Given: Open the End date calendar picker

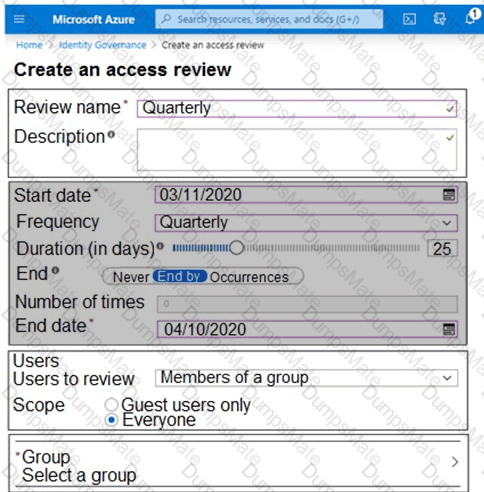Looking at the screenshot, I should pyautogui.click(x=449, y=329).
